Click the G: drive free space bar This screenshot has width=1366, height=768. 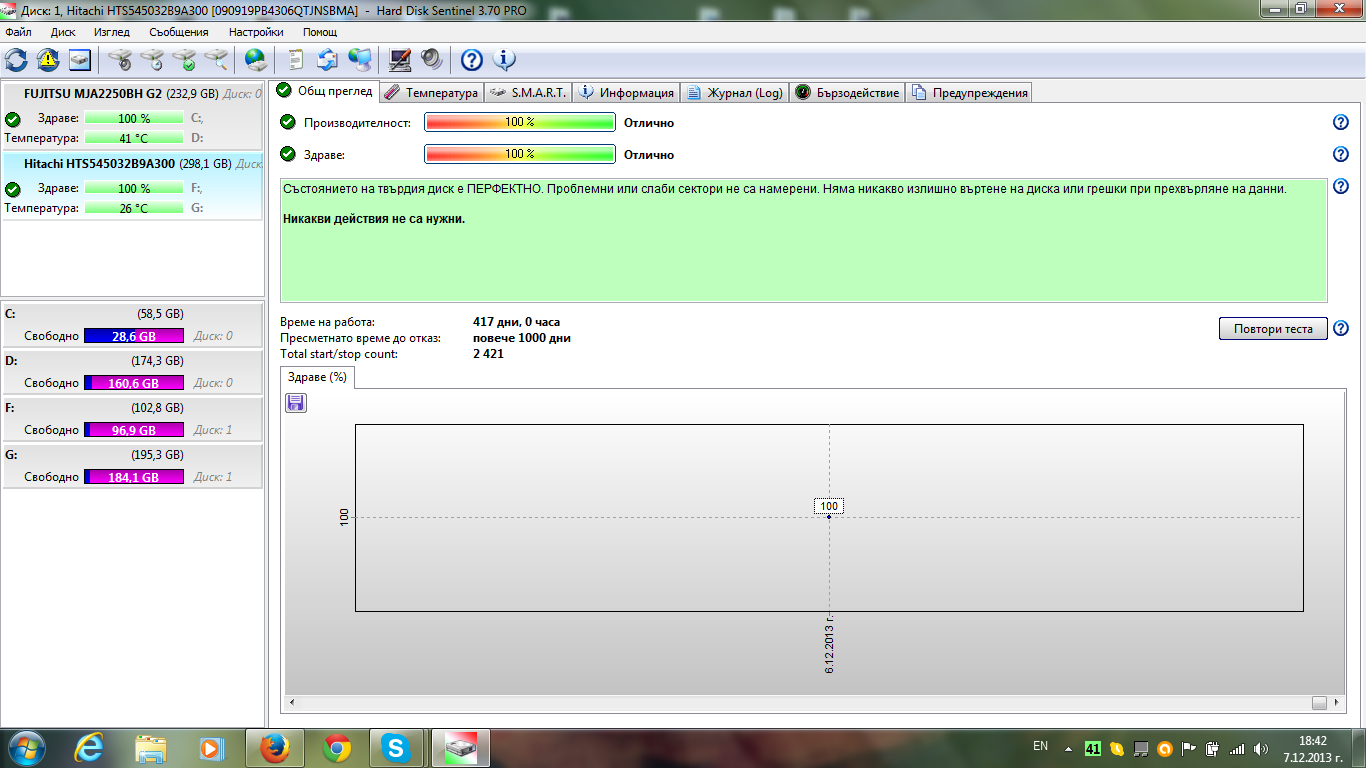[x=134, y=477]
